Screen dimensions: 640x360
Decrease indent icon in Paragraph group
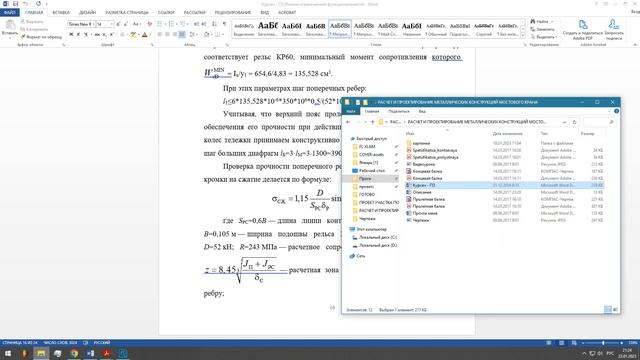tap(196, 24)
